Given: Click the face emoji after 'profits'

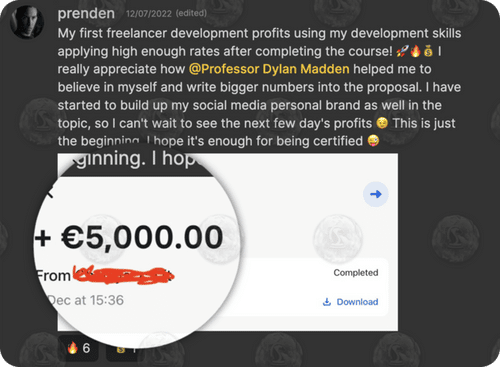Looking at the screenshot, I should point(382,123).
